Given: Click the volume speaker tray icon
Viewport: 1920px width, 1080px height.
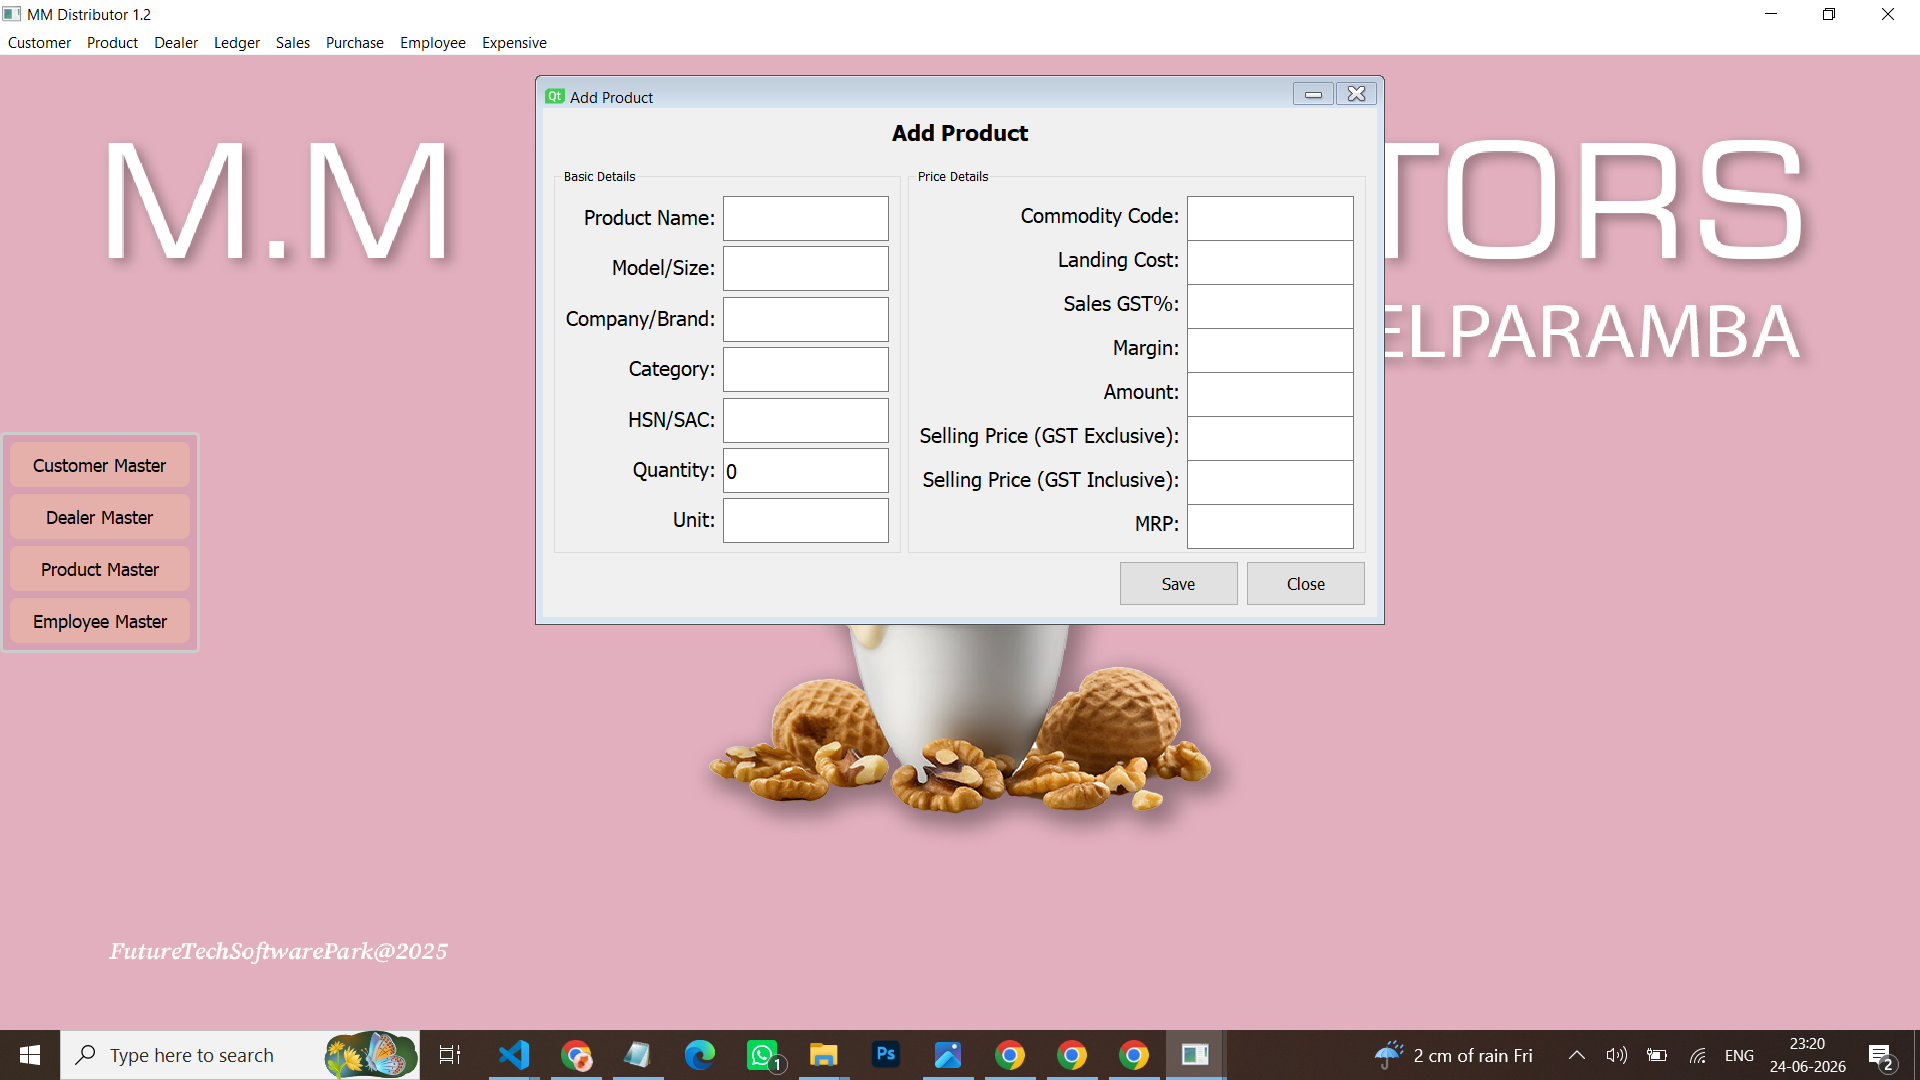Looking at the screenshot, I should pos(1617,1055).
